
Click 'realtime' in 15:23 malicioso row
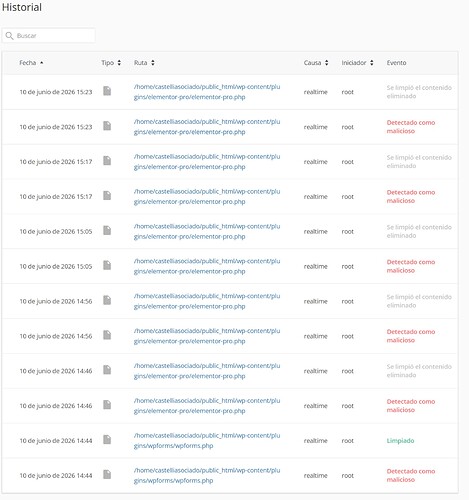[x=316, y=127]
